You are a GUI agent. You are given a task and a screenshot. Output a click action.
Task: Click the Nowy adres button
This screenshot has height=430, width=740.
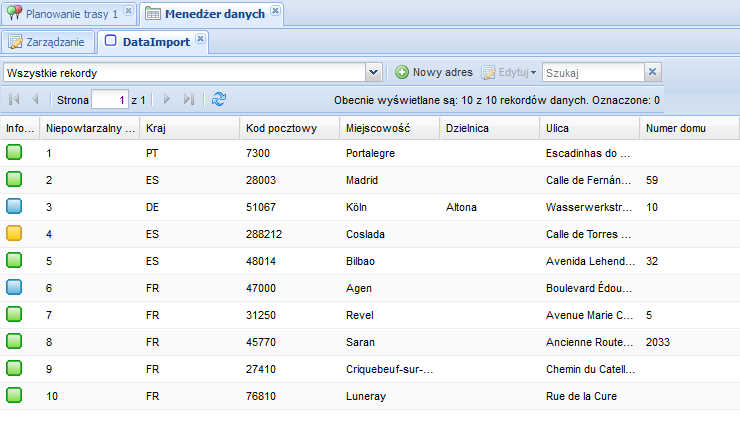[x=433, y=73]
